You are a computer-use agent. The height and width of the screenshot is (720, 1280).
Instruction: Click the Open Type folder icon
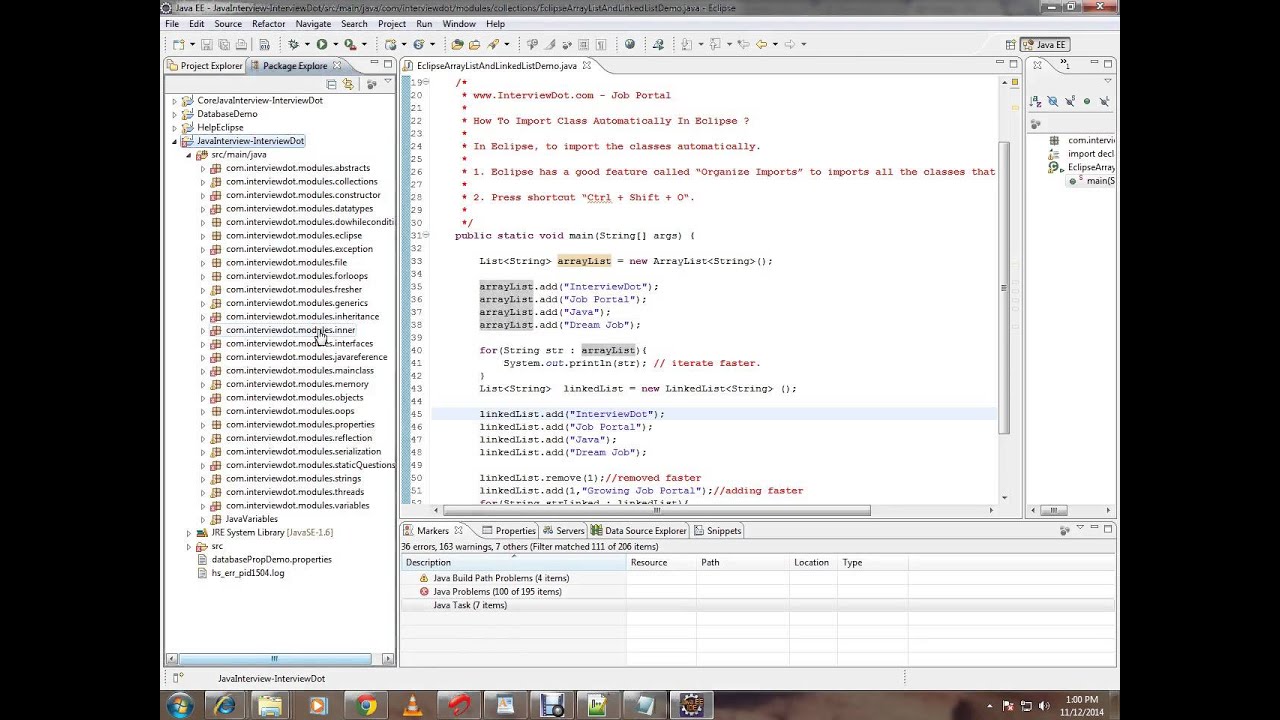tap(457, 44)
